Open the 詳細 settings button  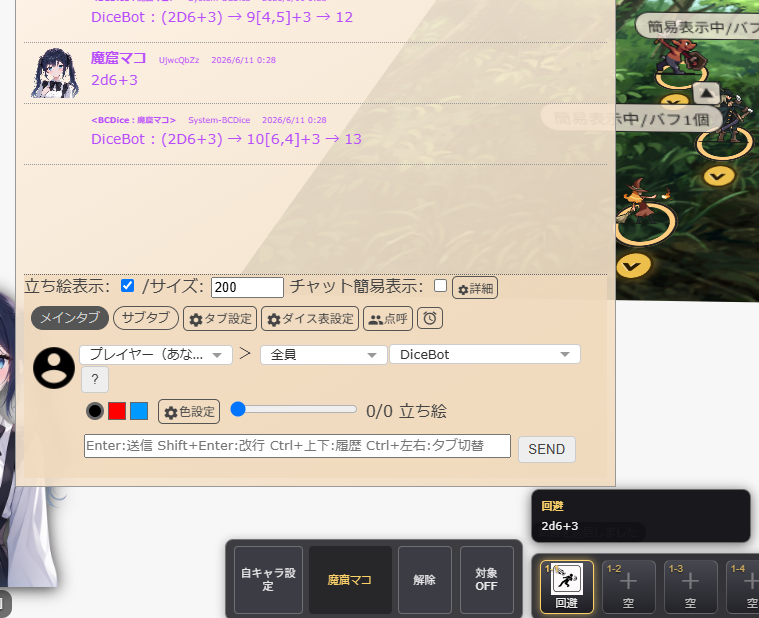[x=475, y=288]
